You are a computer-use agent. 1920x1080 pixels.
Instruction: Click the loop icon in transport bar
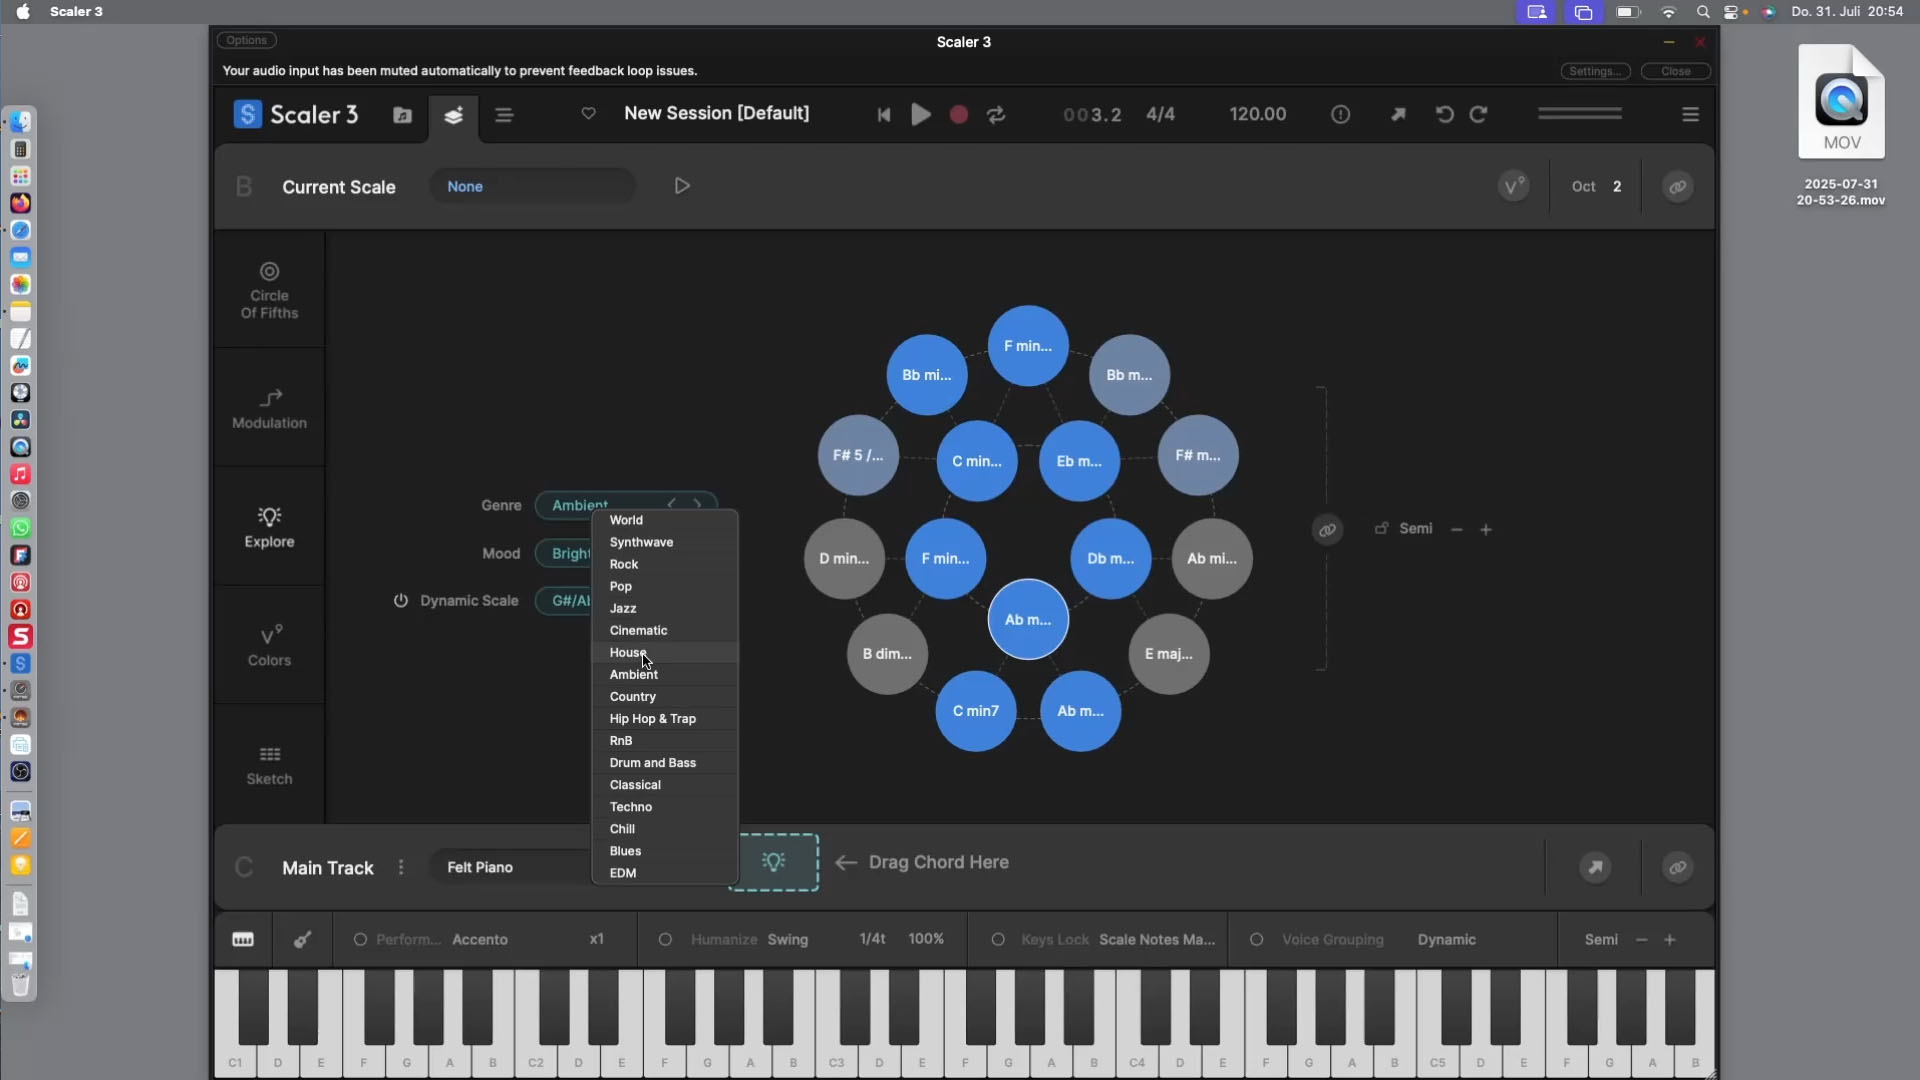point(996,115)
